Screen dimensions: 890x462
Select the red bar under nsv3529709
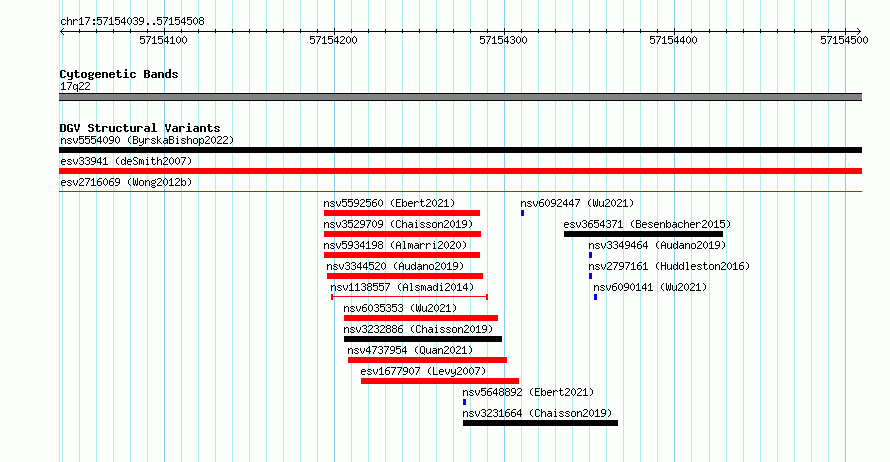(402, 234)
